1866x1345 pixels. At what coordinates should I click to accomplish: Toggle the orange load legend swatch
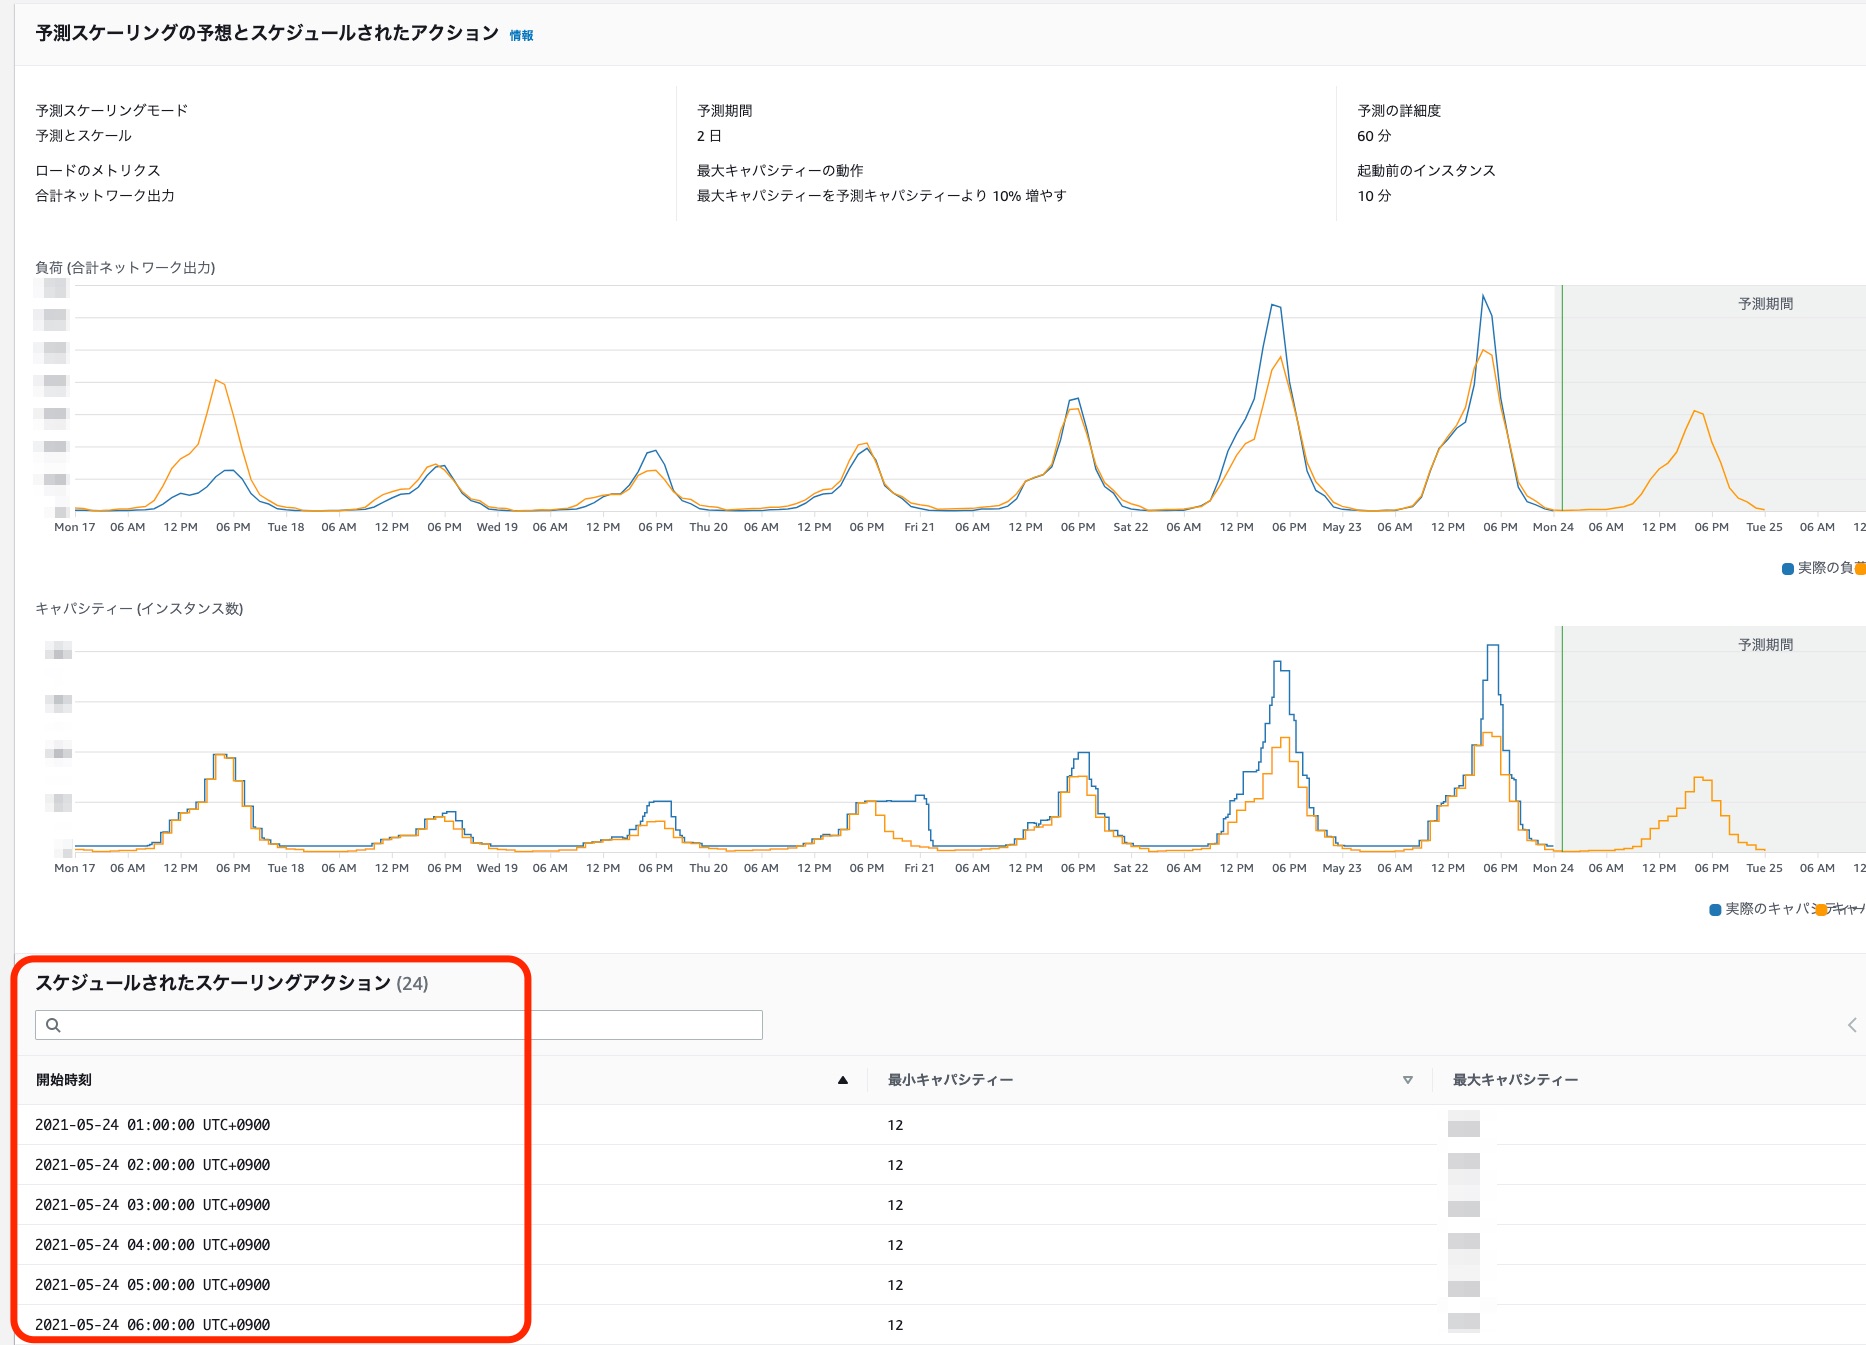pos(1860,569)
